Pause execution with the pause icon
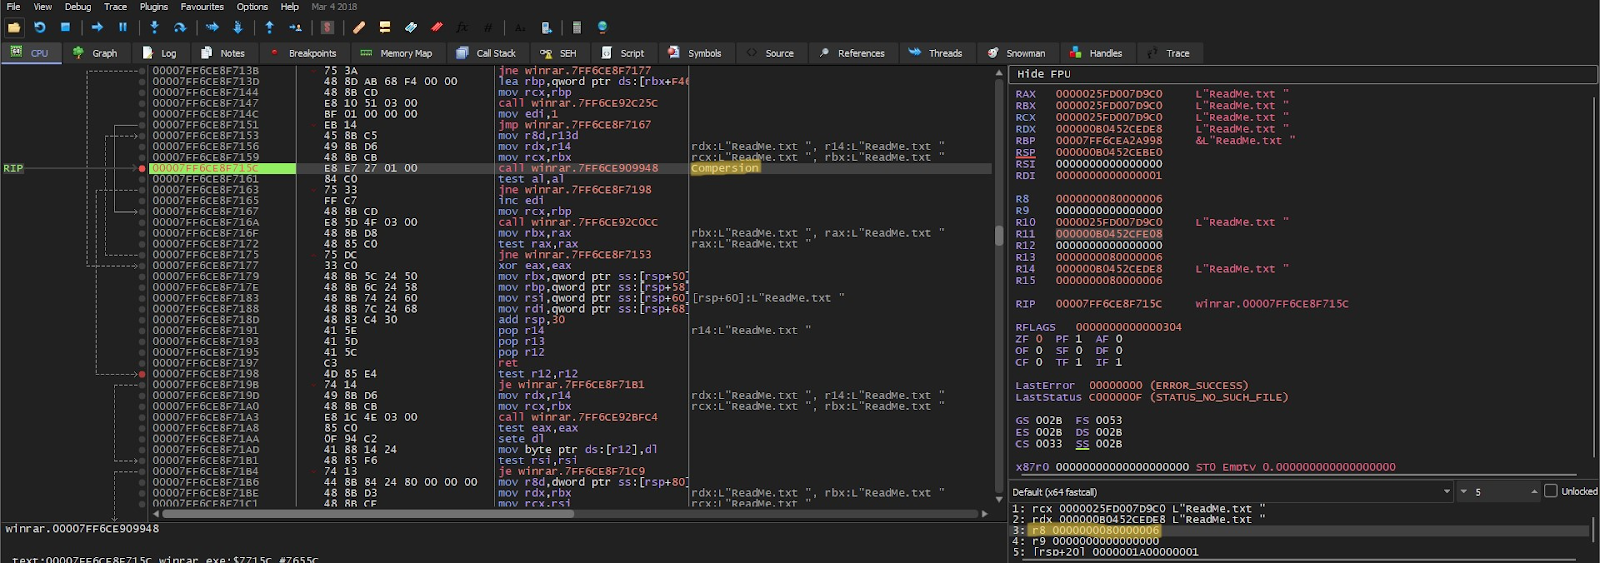1600x563 pixels. pos(123,27)
